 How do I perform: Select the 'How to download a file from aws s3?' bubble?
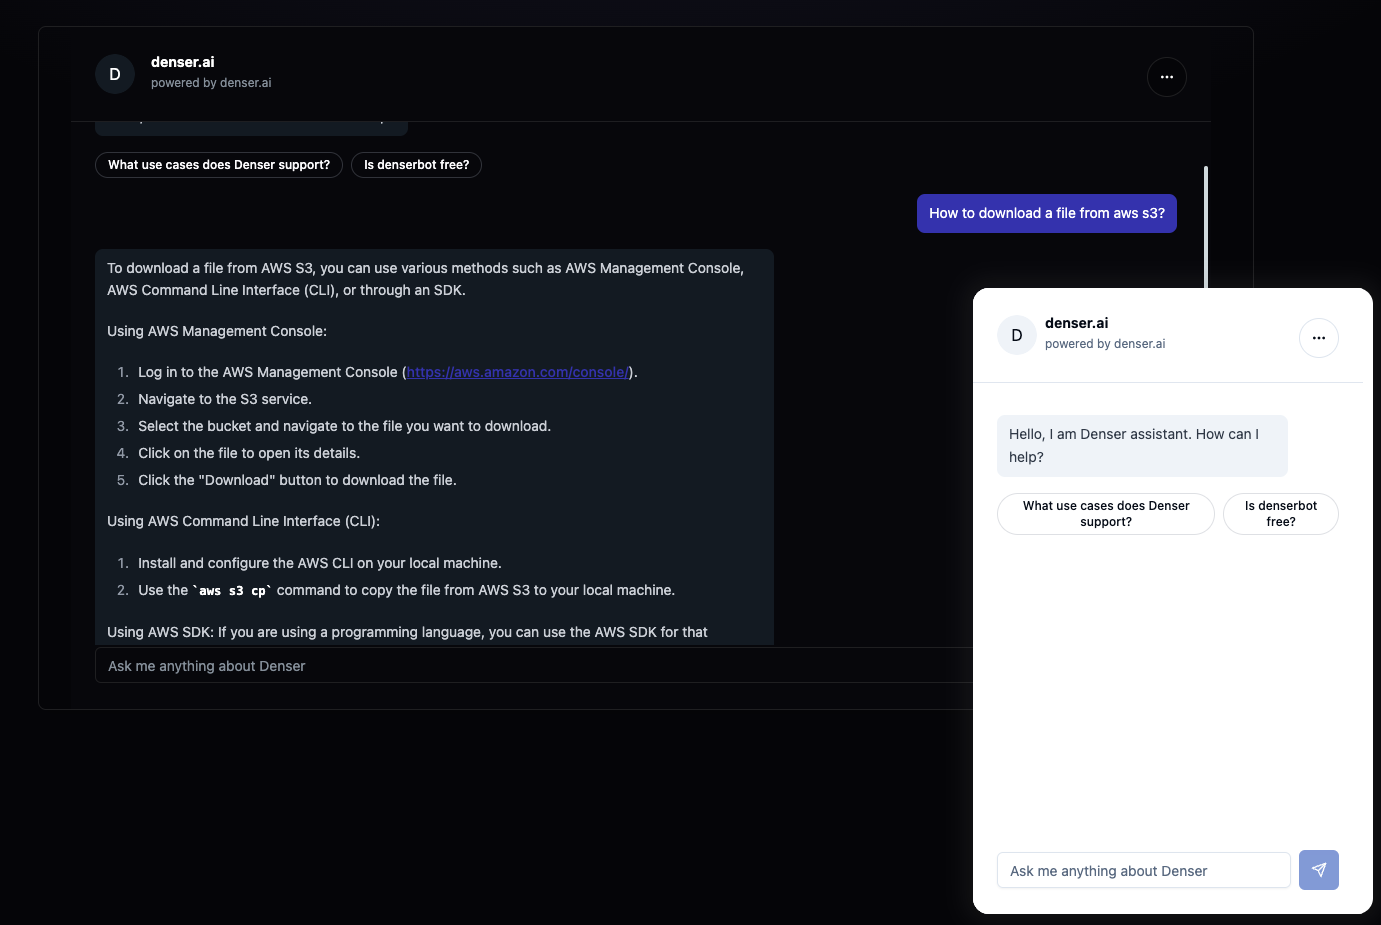(1046, 213)
